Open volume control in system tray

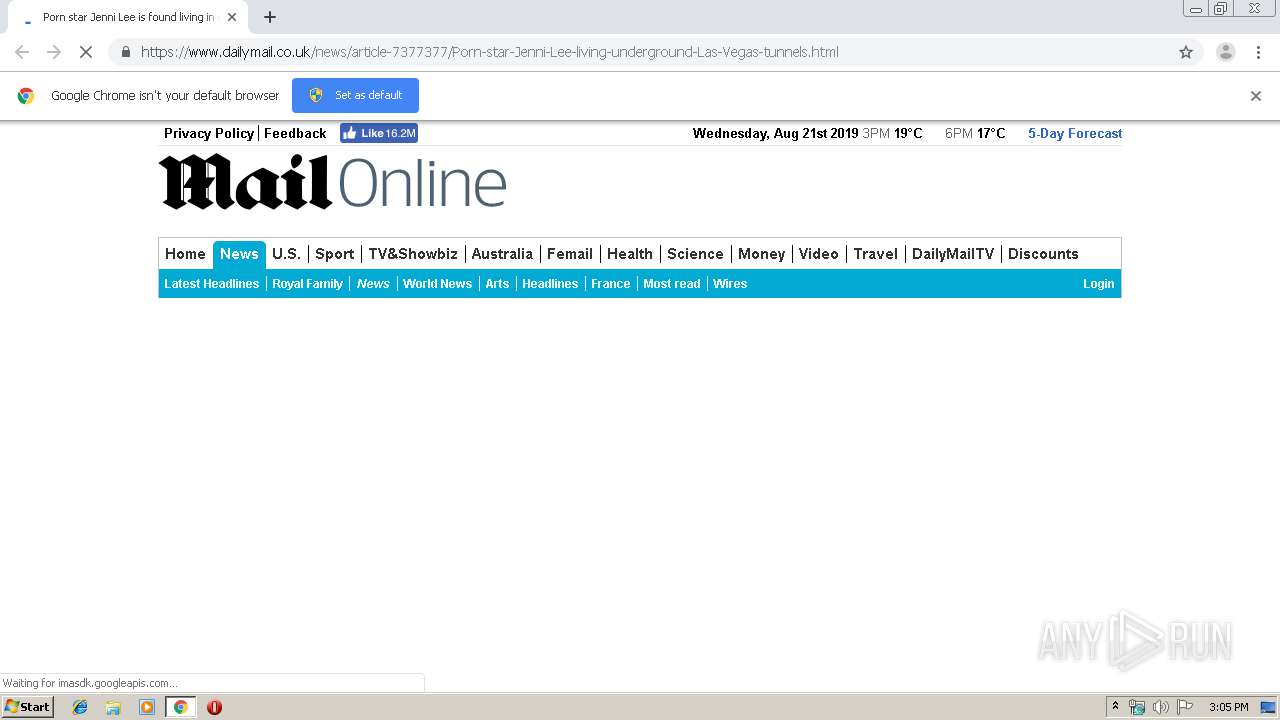1160,707
